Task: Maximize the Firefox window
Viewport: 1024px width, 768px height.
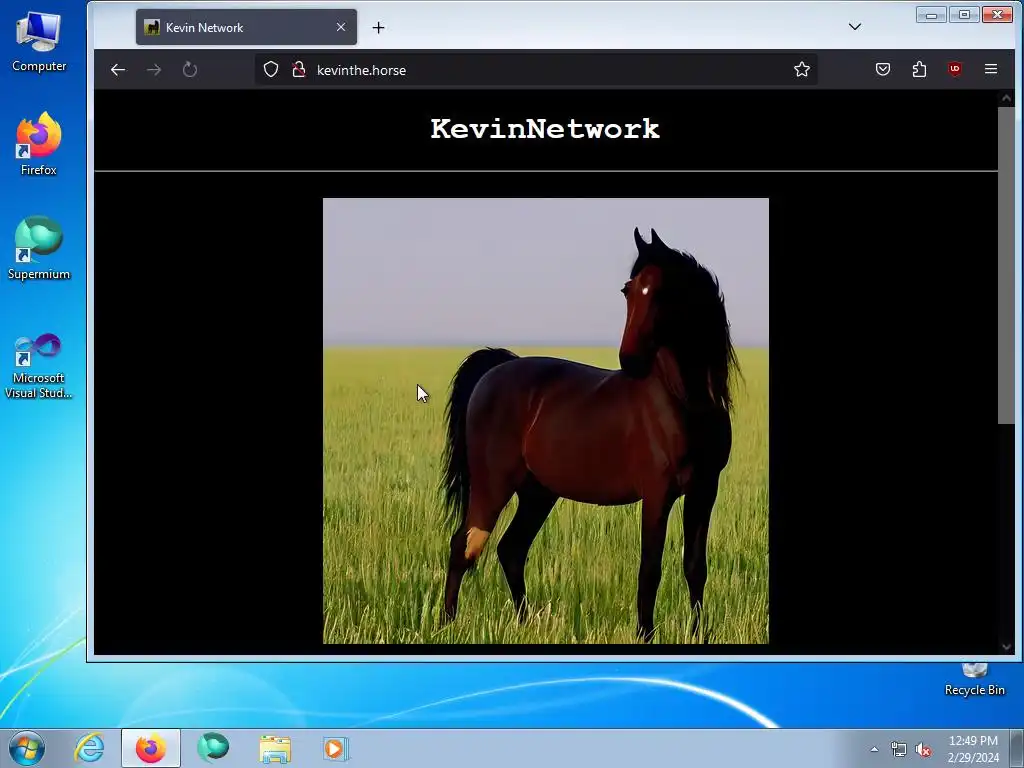Action: [x=964, y=14]
